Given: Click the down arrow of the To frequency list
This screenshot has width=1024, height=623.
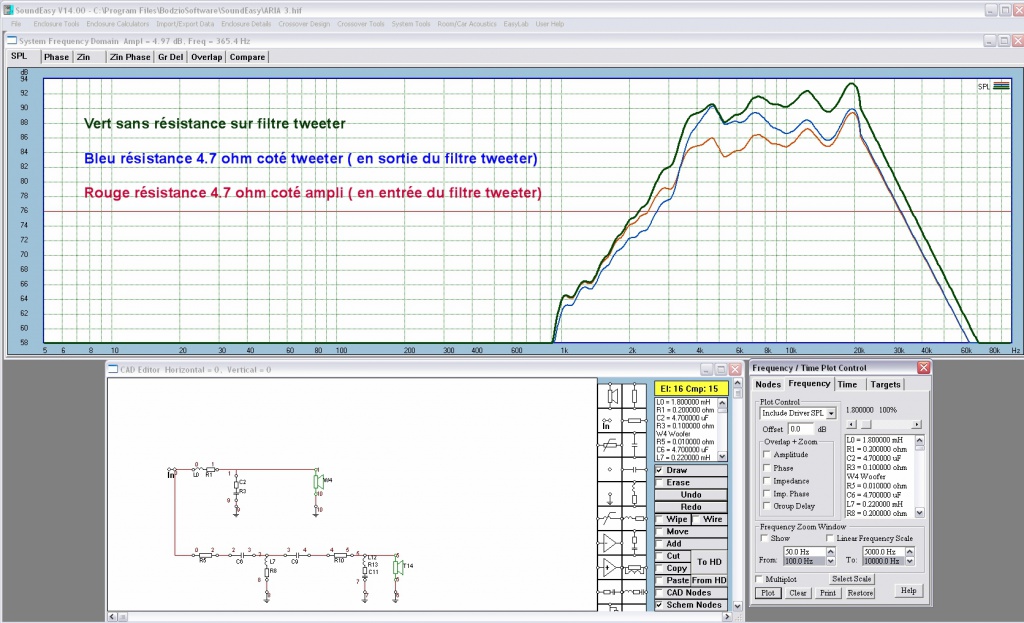Looking at the screenshot, I should (x=910, y=562).
